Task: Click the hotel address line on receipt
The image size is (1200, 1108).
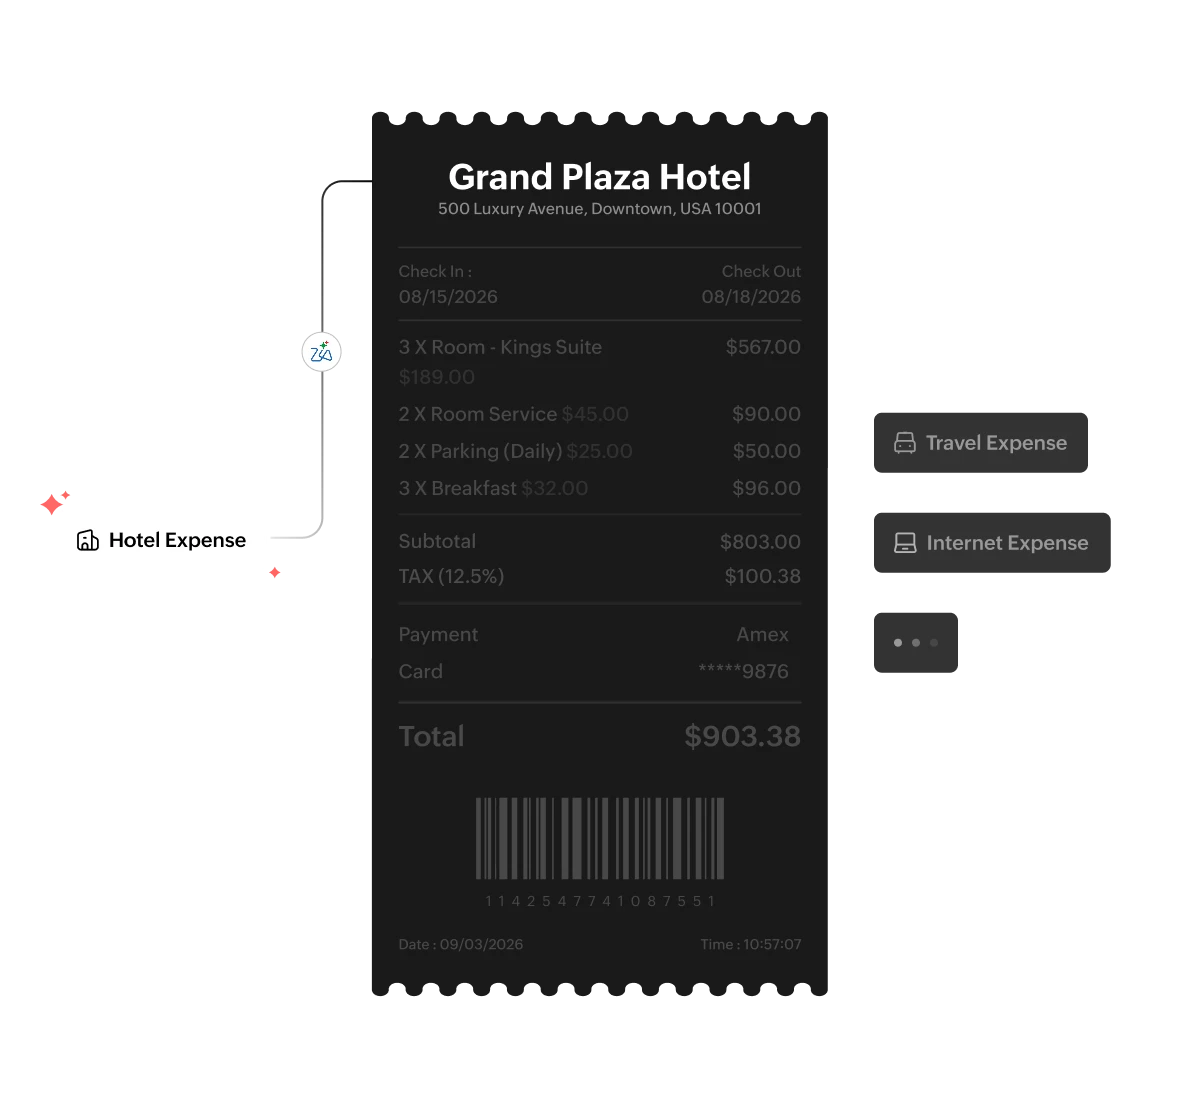Action: pyautogui.click(x=600, y=209)
